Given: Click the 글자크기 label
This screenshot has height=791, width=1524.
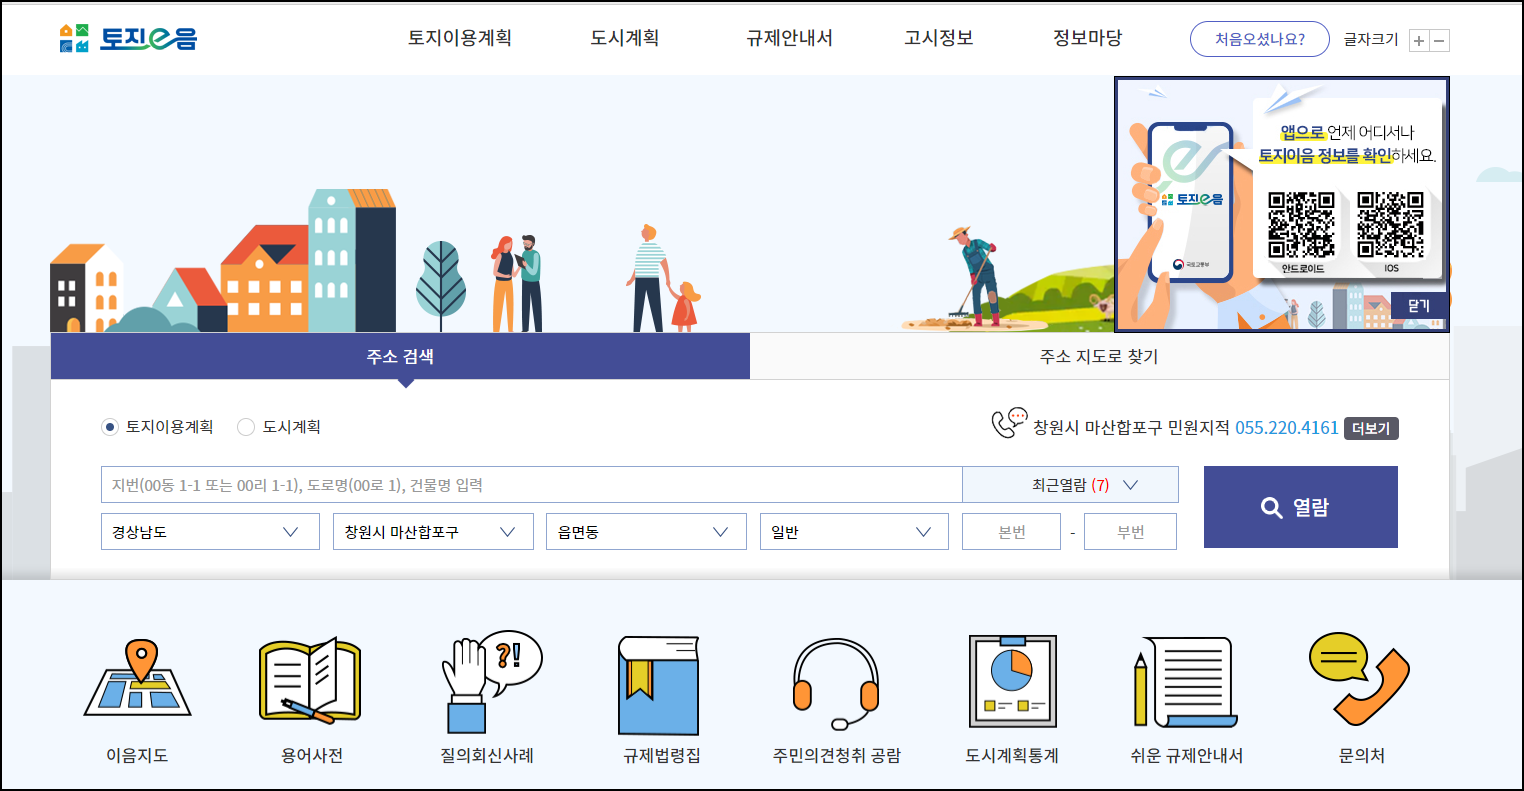Looking at the screenshot, I should pyautogui.click(x=1371, y=40).
